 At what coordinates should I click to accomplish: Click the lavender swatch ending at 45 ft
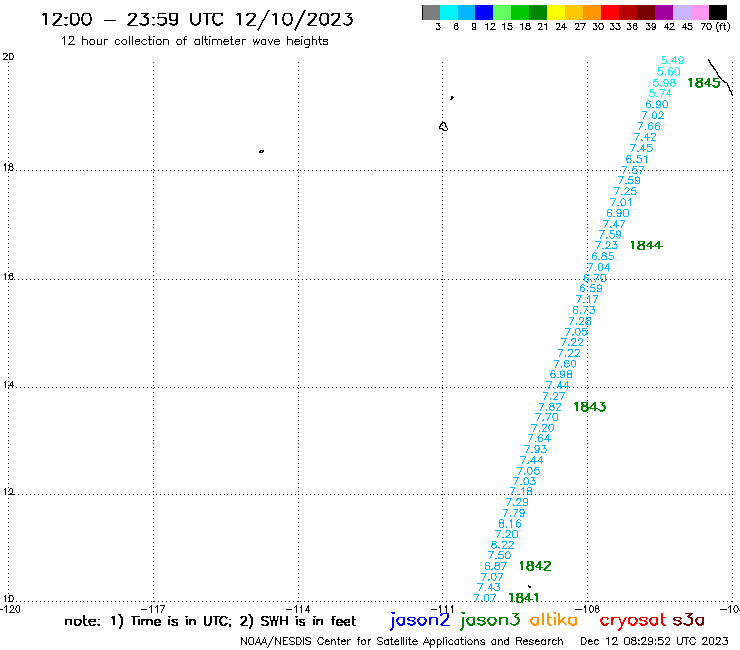681,12
